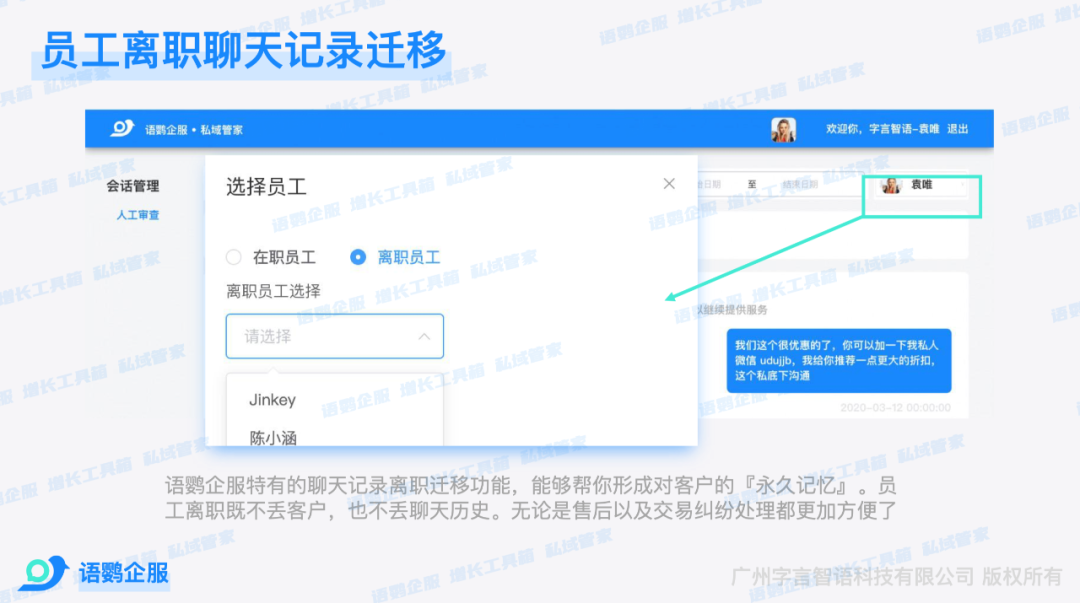Click the 袁唯 avatar in the employee selector

[x=890, y=185]
